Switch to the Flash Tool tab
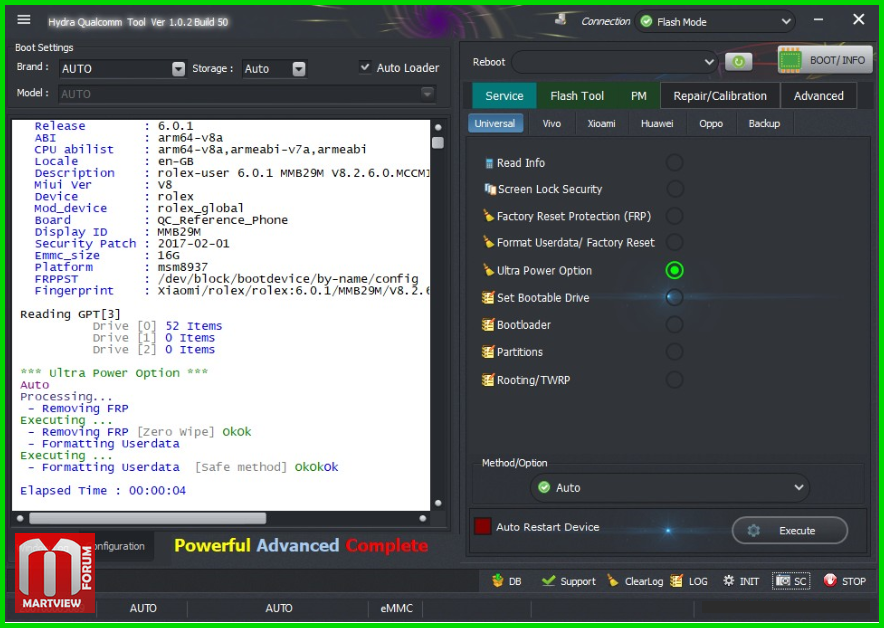Viewport: 884px width, 628px height. (x=577, y=96)
